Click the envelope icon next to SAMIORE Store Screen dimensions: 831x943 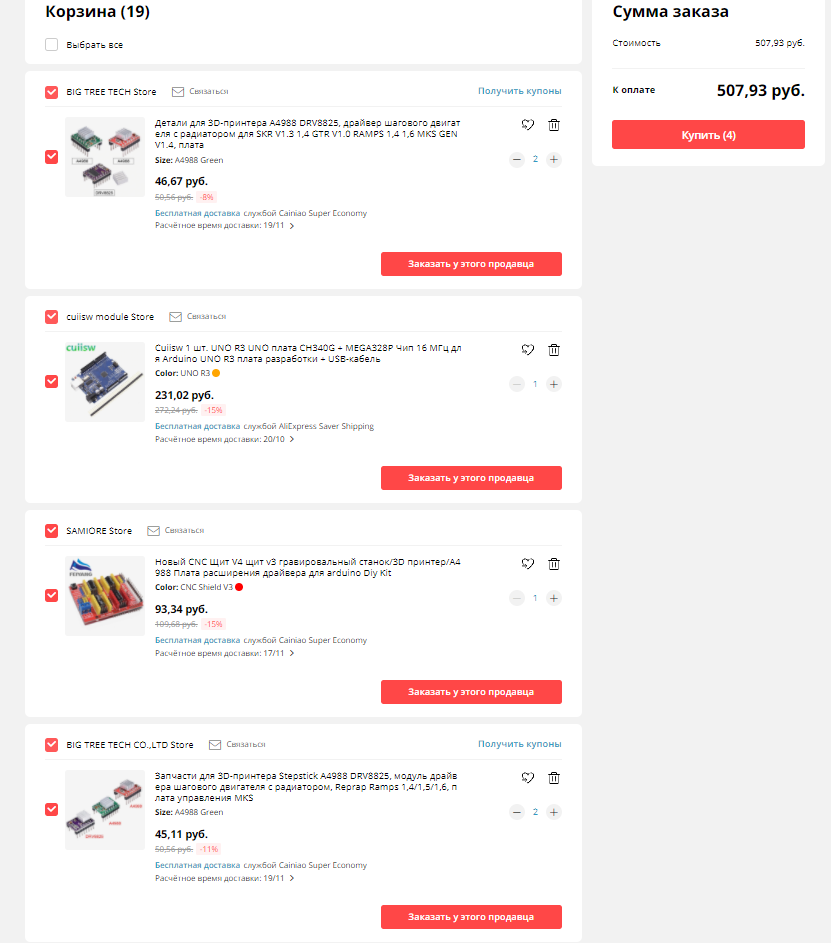point(153,530)
